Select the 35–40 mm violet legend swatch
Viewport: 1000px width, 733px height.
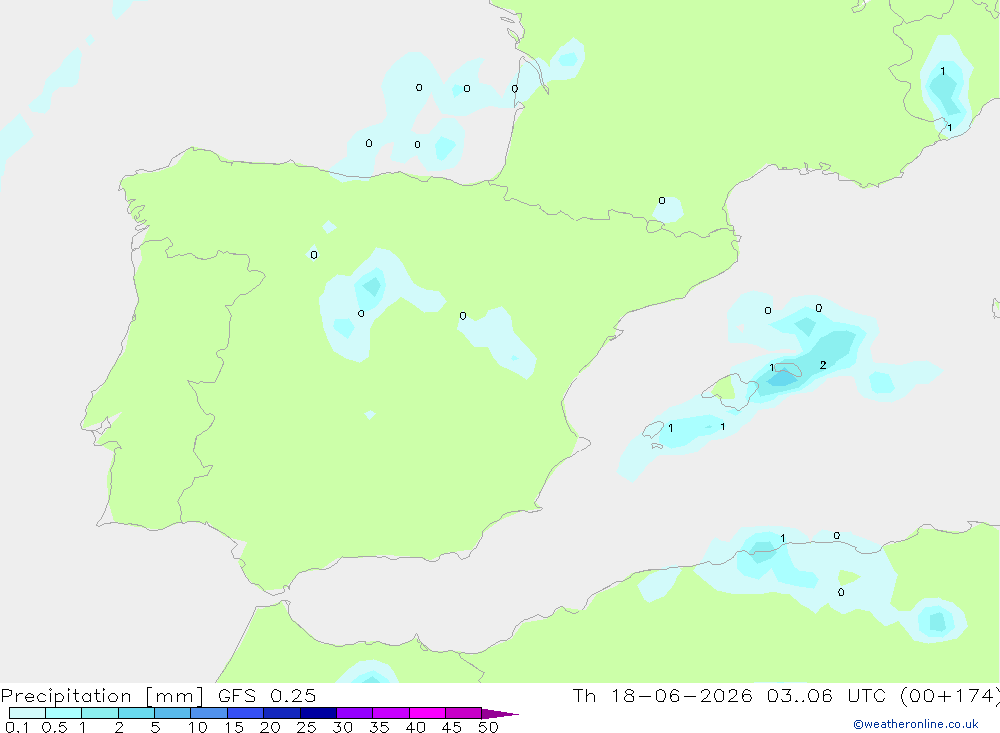(391, 713)
